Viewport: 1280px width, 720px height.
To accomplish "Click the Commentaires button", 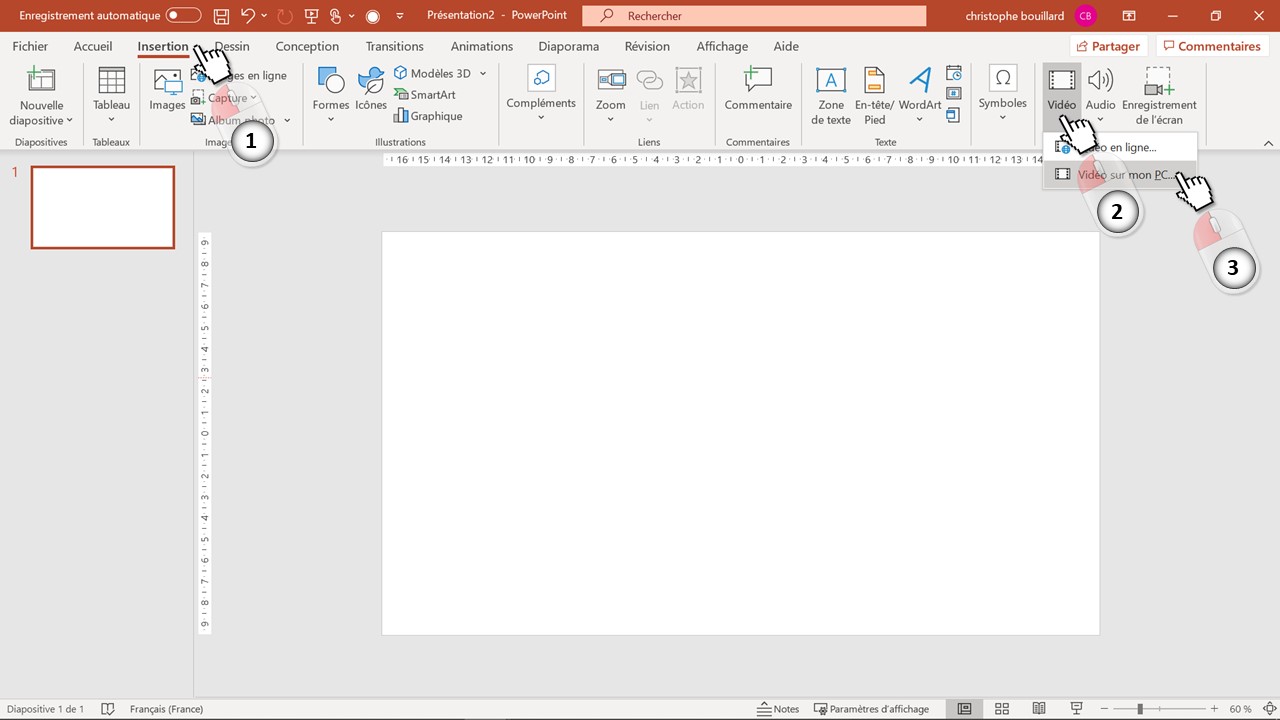I will [1211, 46].
